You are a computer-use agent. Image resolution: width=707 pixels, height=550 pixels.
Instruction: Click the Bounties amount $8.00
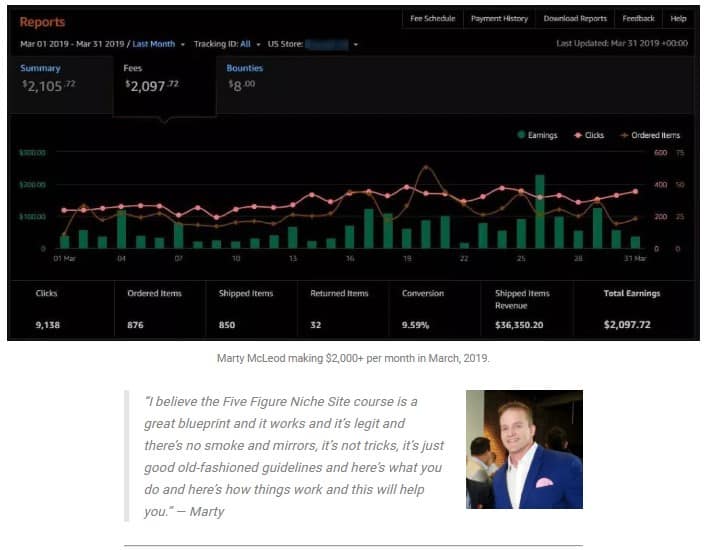242,85
